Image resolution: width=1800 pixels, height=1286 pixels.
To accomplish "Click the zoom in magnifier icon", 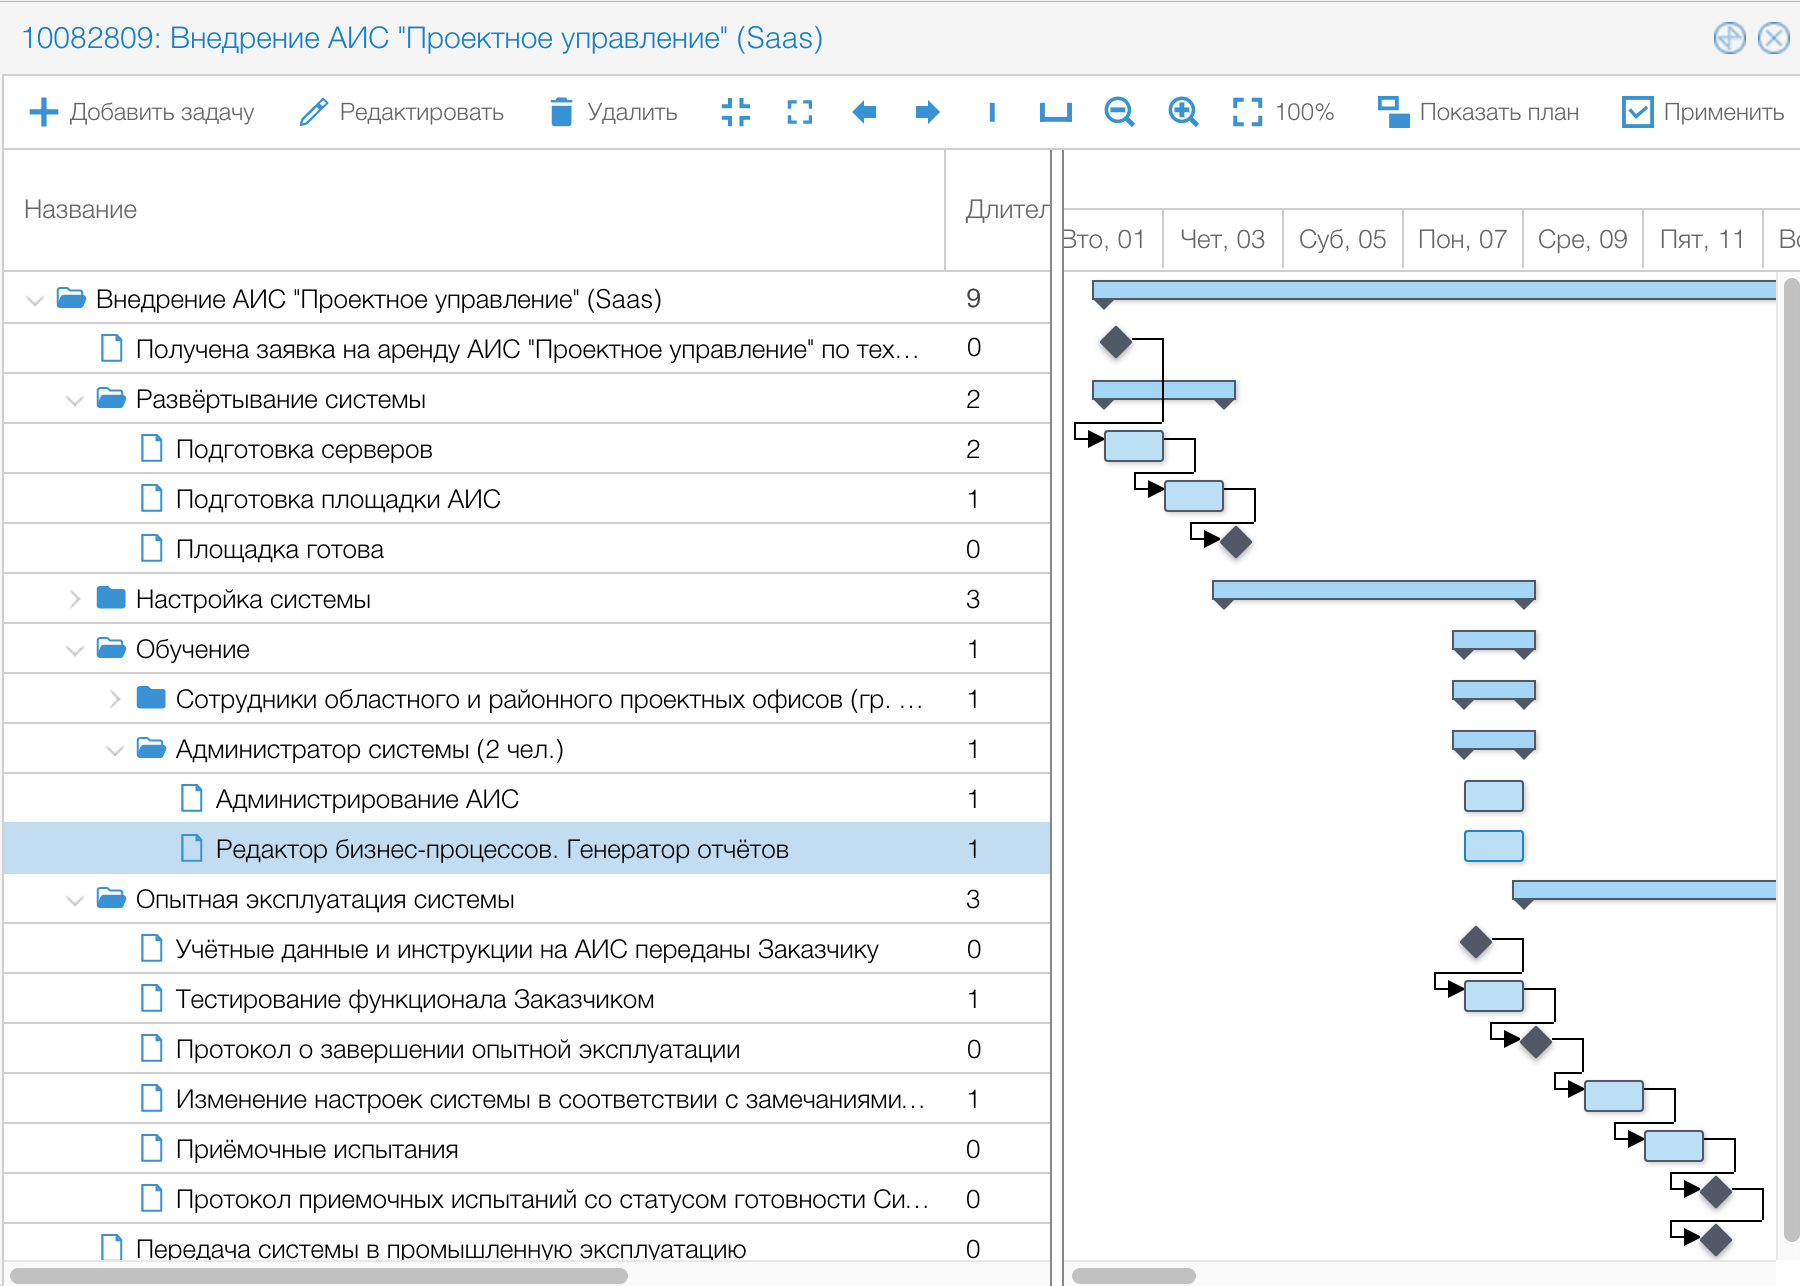I will (x=1183, y=112).
